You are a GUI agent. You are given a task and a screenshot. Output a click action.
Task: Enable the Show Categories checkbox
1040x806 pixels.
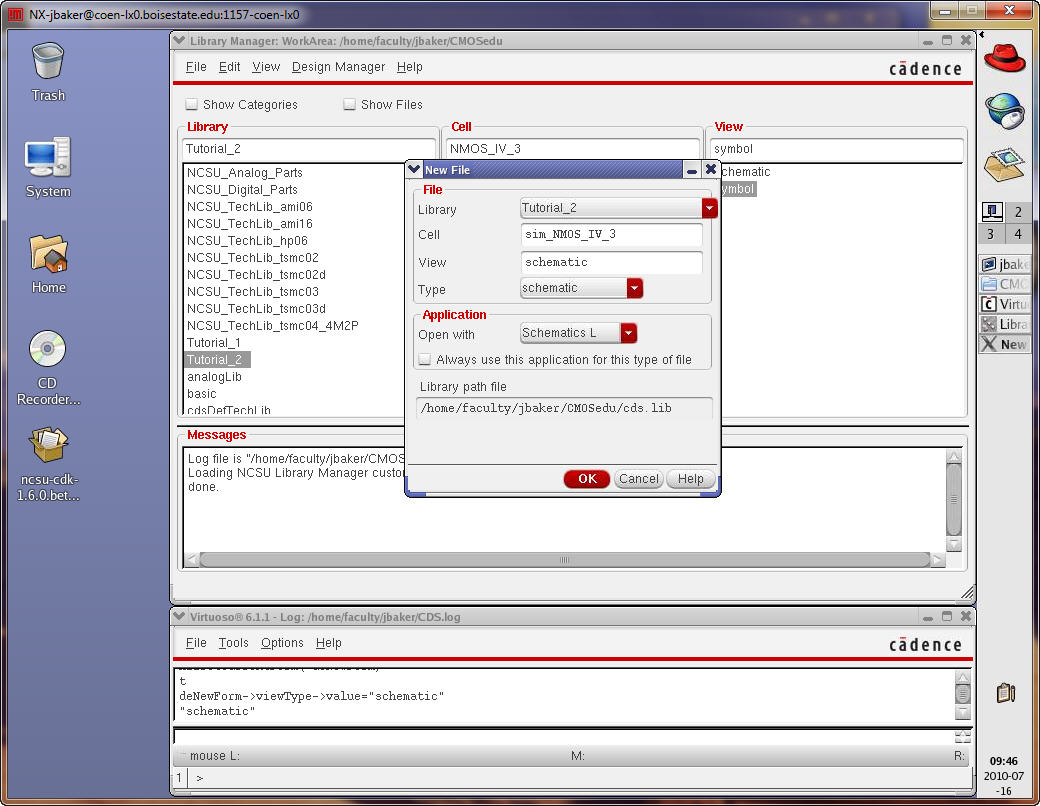pos(192,105)
